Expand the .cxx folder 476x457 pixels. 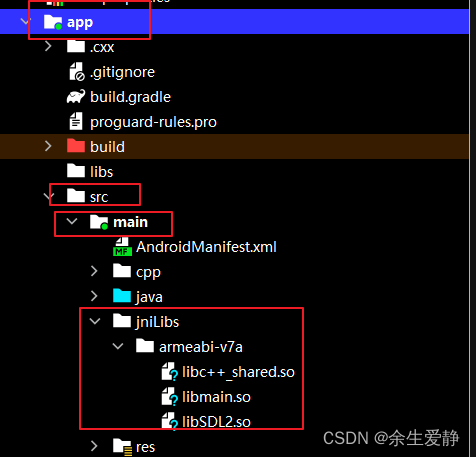point(48,46)
